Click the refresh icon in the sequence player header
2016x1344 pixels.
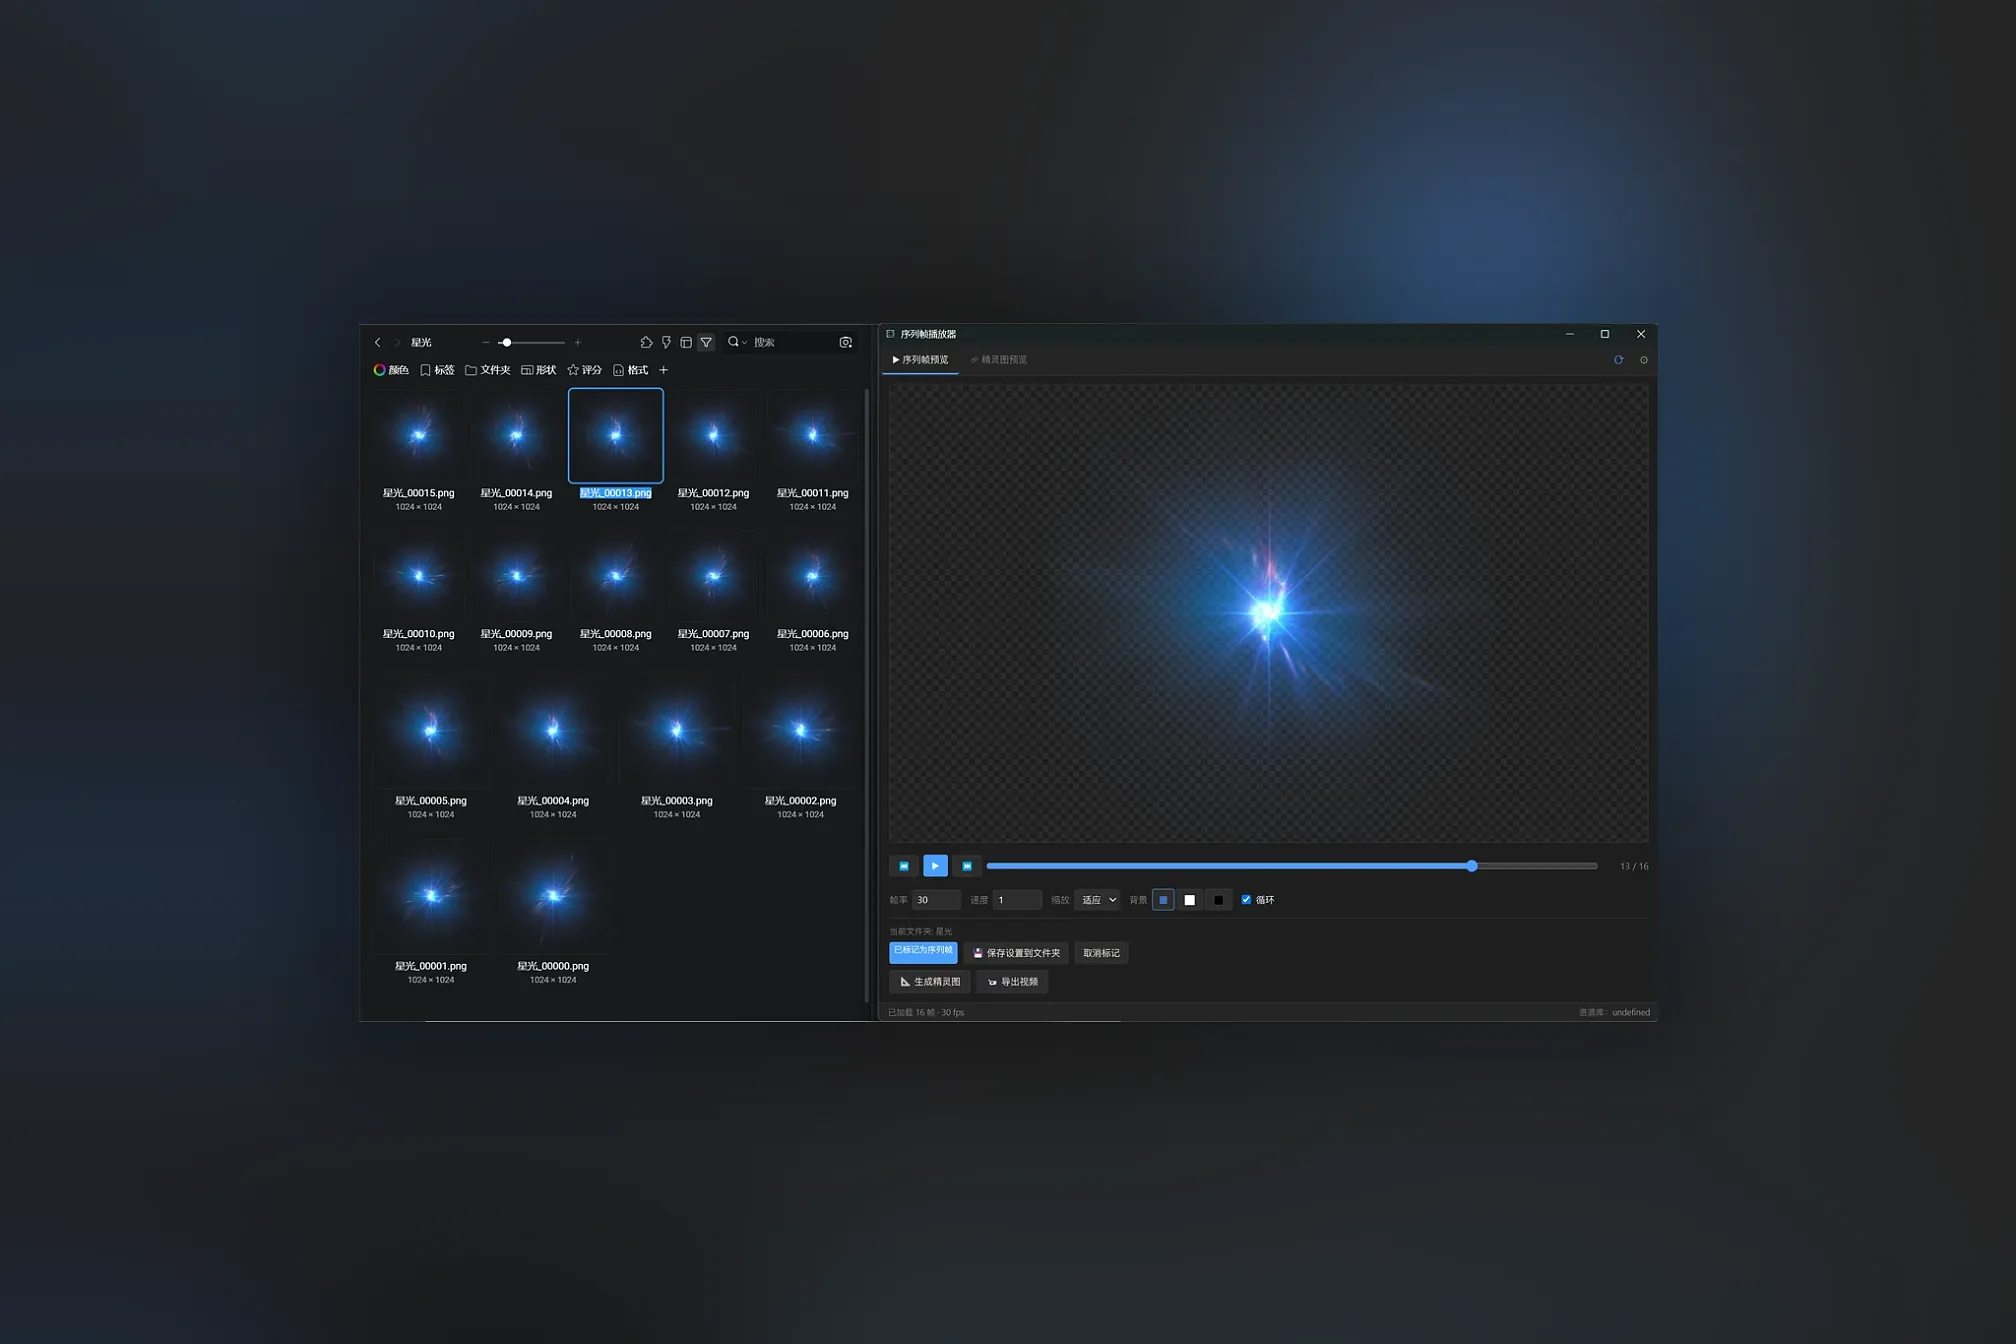[x=1618, y=360]
